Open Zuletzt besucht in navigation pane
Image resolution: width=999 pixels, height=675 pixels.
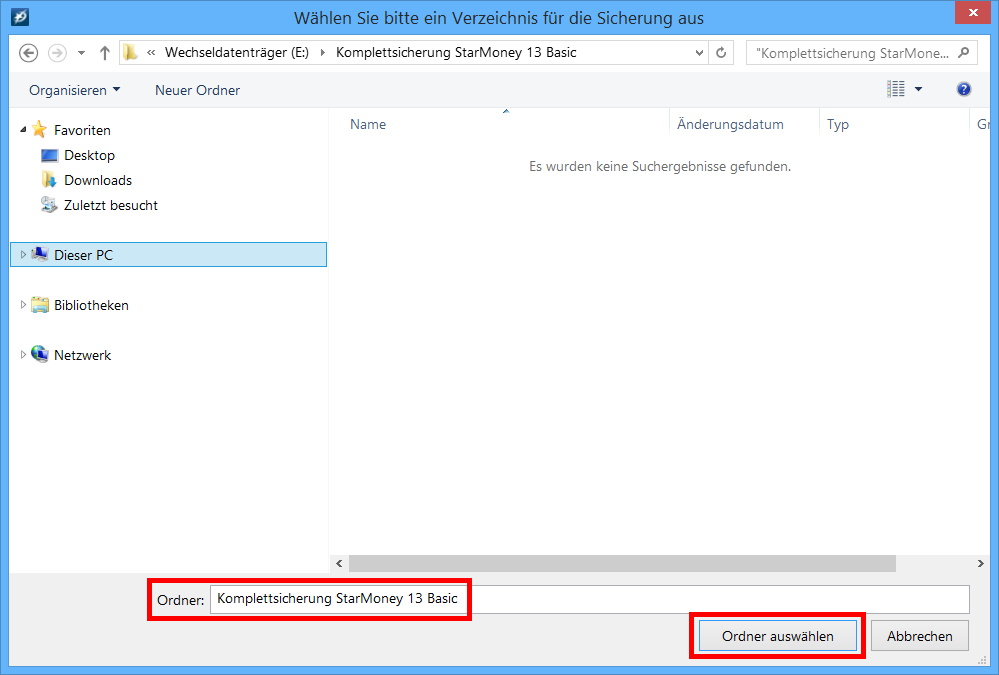111,205
